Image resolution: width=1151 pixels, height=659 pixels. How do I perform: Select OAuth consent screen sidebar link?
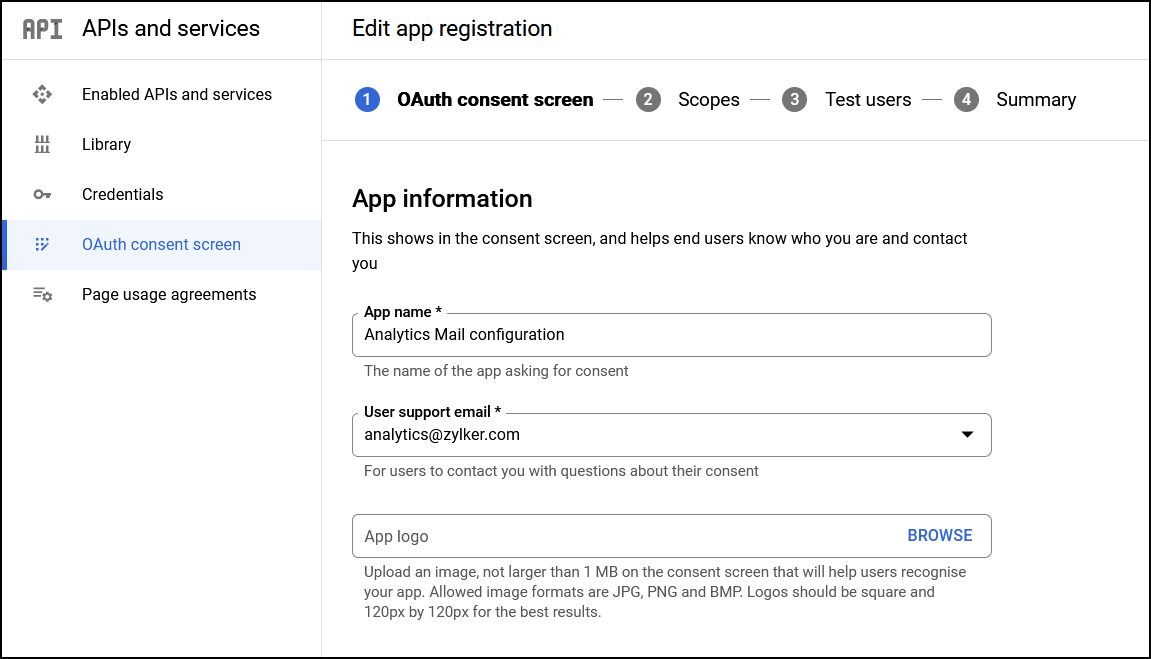(161, 244)
